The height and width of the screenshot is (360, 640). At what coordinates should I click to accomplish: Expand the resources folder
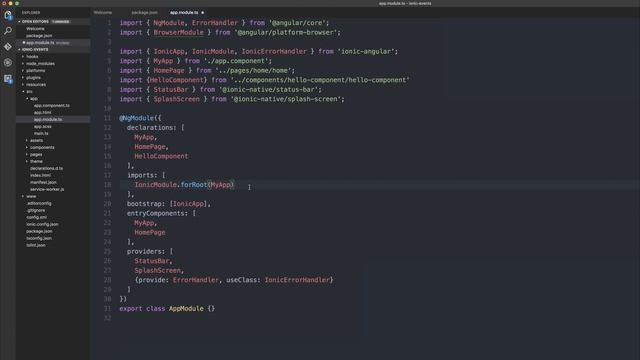(x=36, y=84)
